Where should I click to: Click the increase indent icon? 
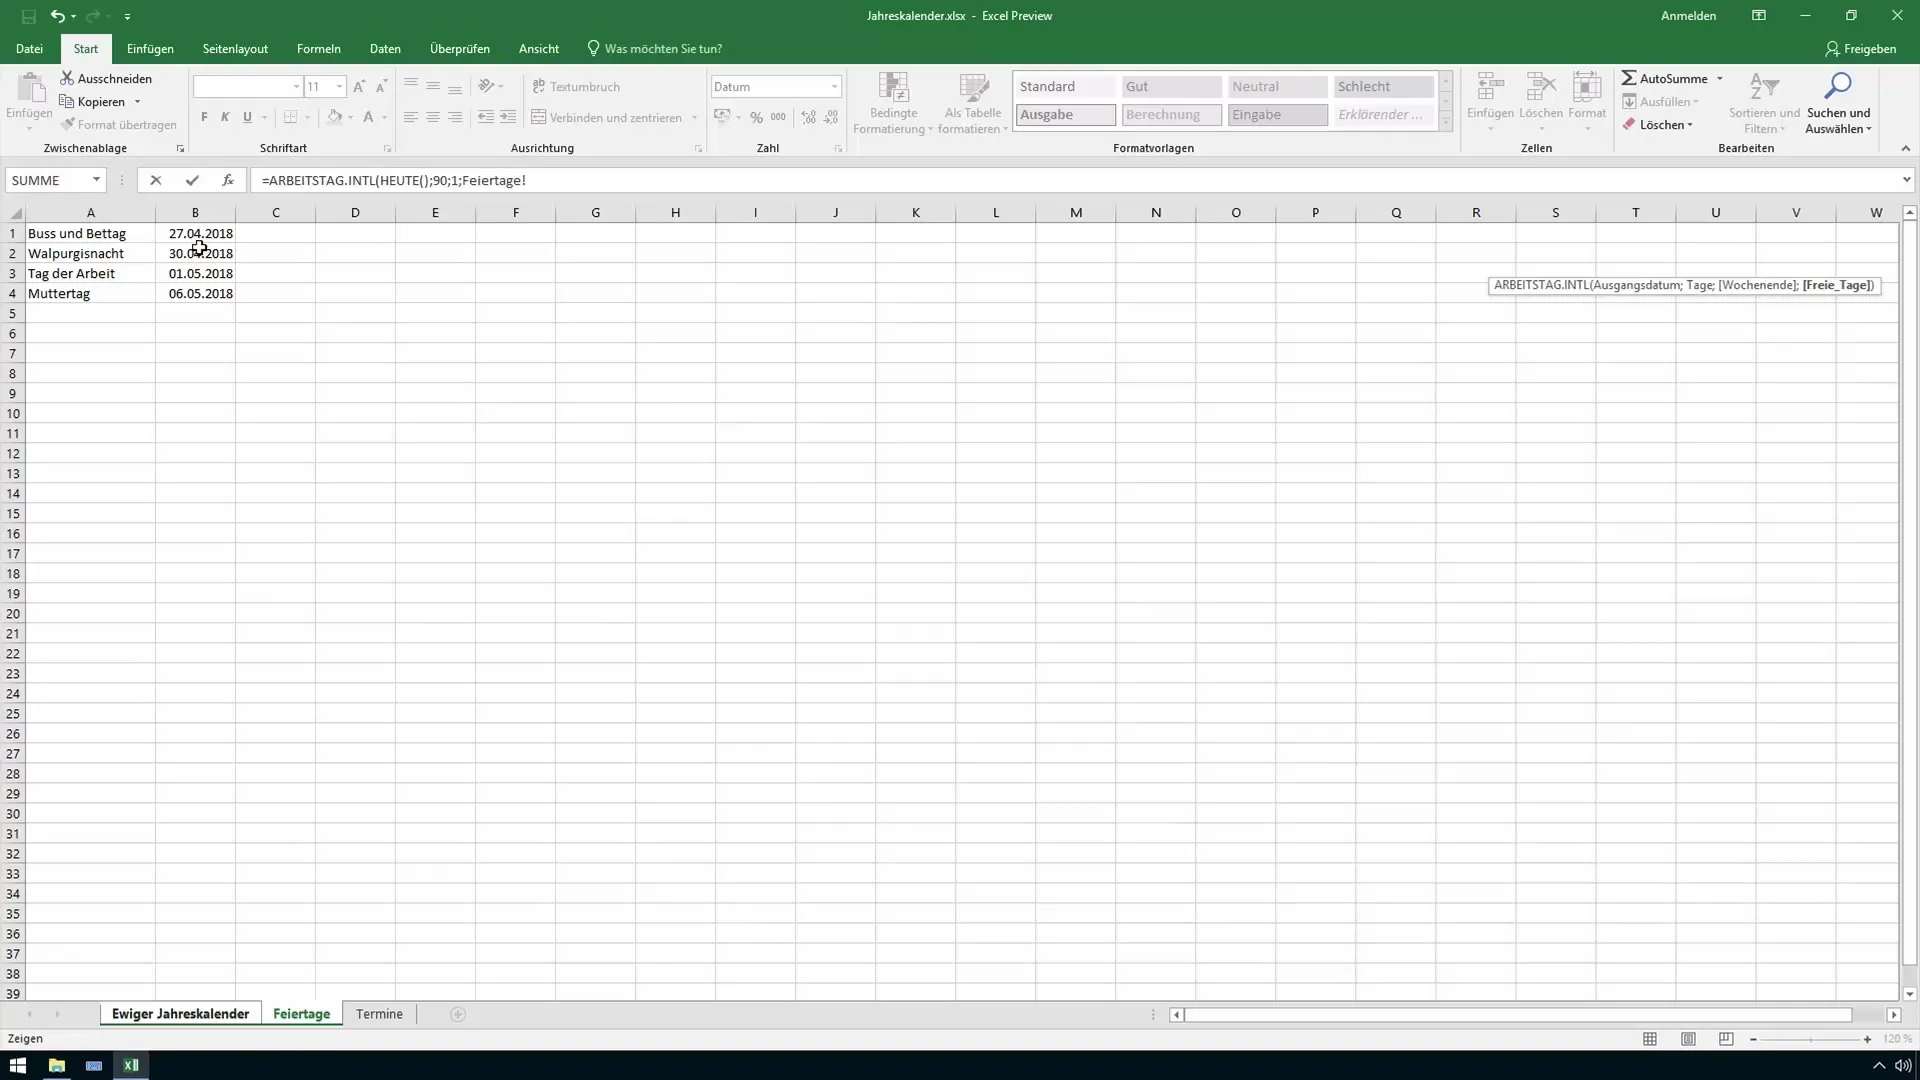(508, 118)
